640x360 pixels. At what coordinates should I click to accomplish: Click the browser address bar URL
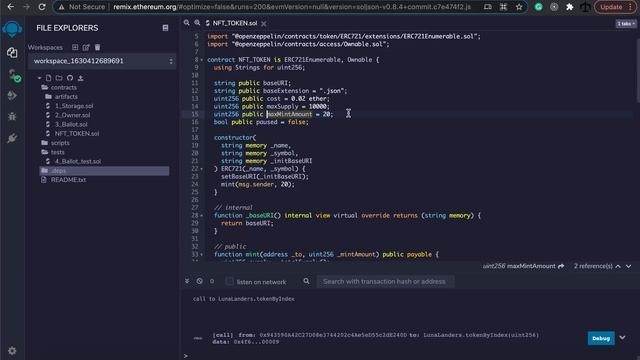coord(292,7)
